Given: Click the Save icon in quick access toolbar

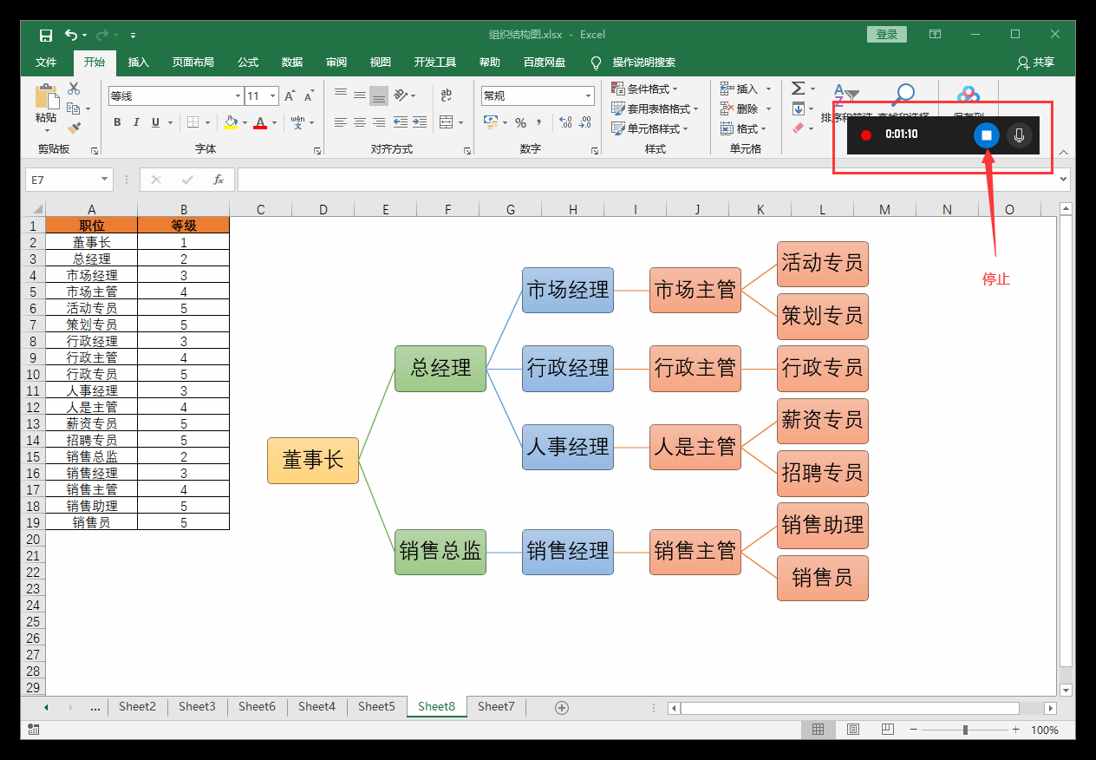Looking at the screenshot, I should [44, 33].
